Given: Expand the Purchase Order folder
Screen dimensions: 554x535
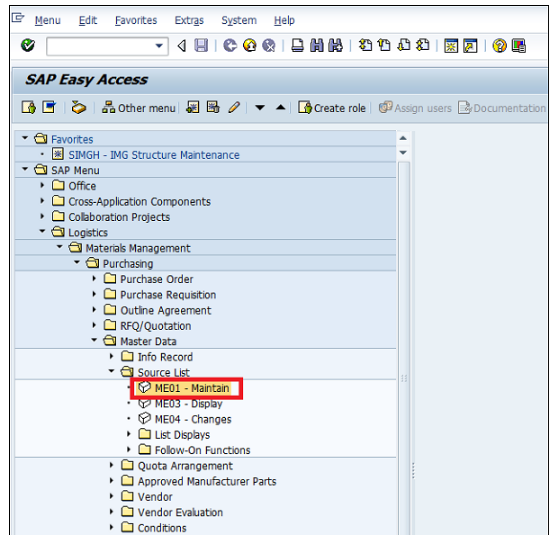Looking at the screenshot, I should 94,279.
